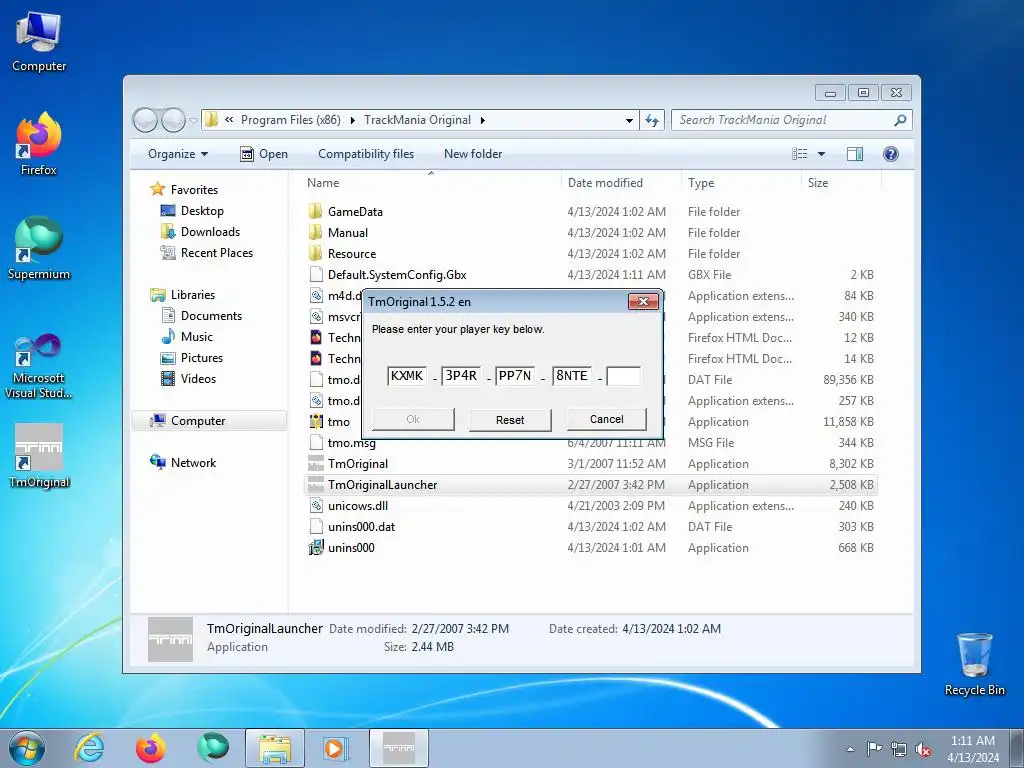
Task: Click the Reset button in dialog
Action: tap(510, 420)
